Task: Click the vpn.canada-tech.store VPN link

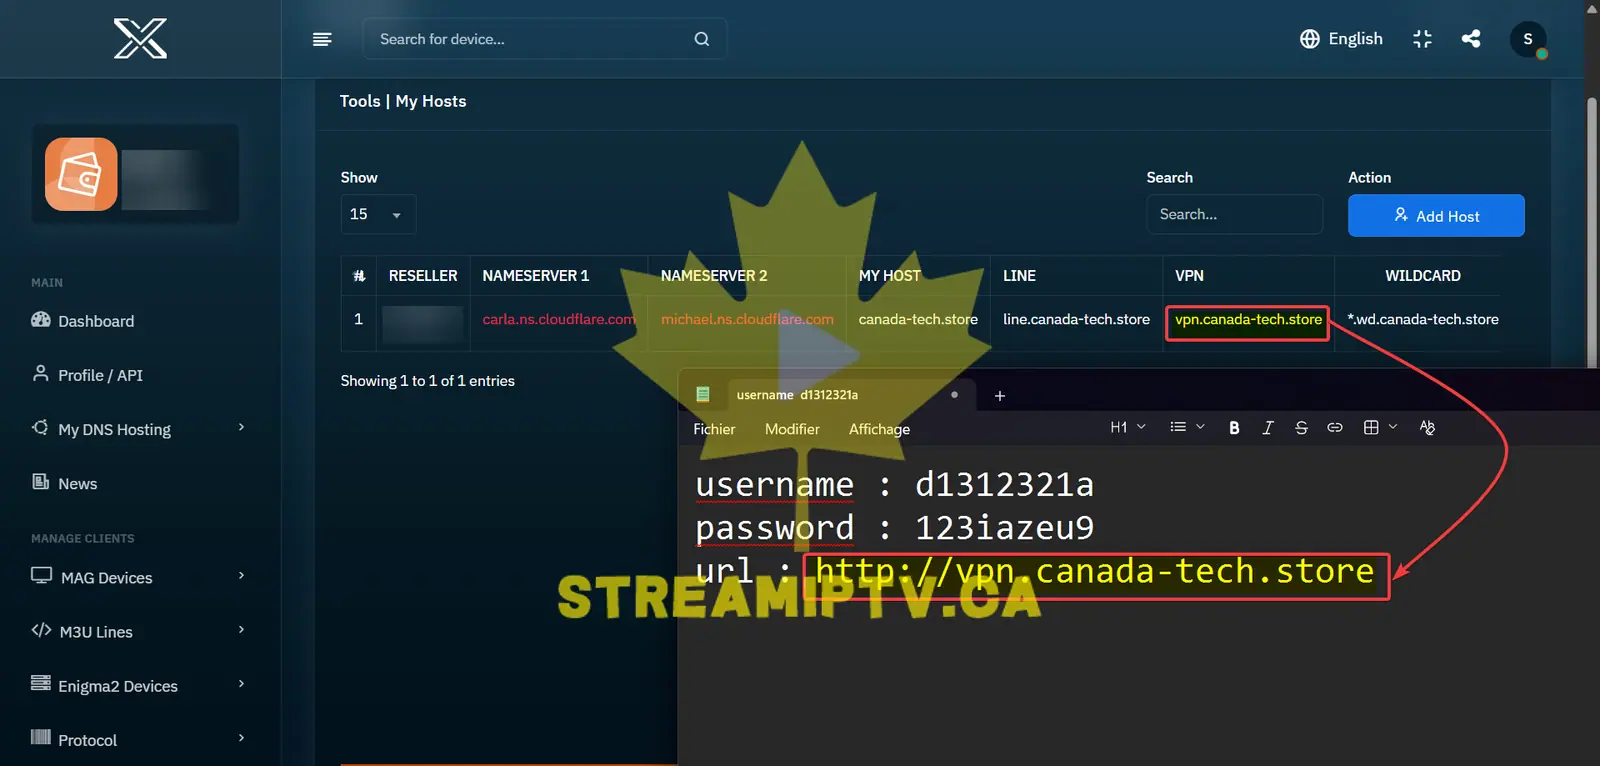Action: [1248, 319]
